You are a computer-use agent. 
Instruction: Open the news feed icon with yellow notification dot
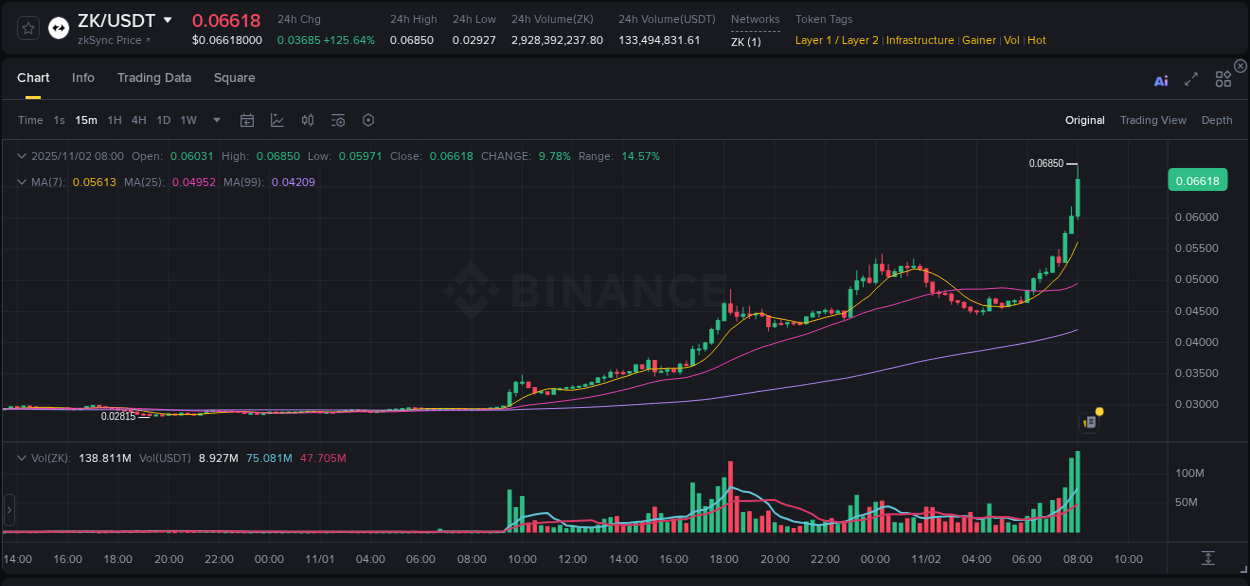pyautogui.click(x=1090, y=421)
